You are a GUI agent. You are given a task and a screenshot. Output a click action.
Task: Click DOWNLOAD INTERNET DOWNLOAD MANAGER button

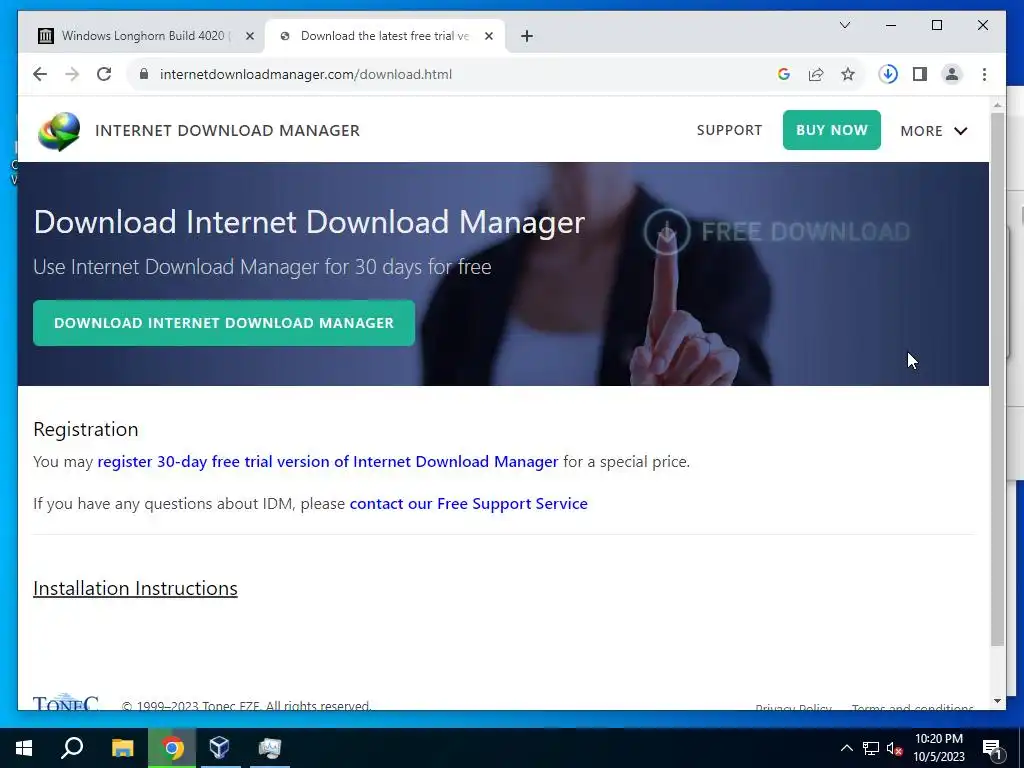pos(224,323)
